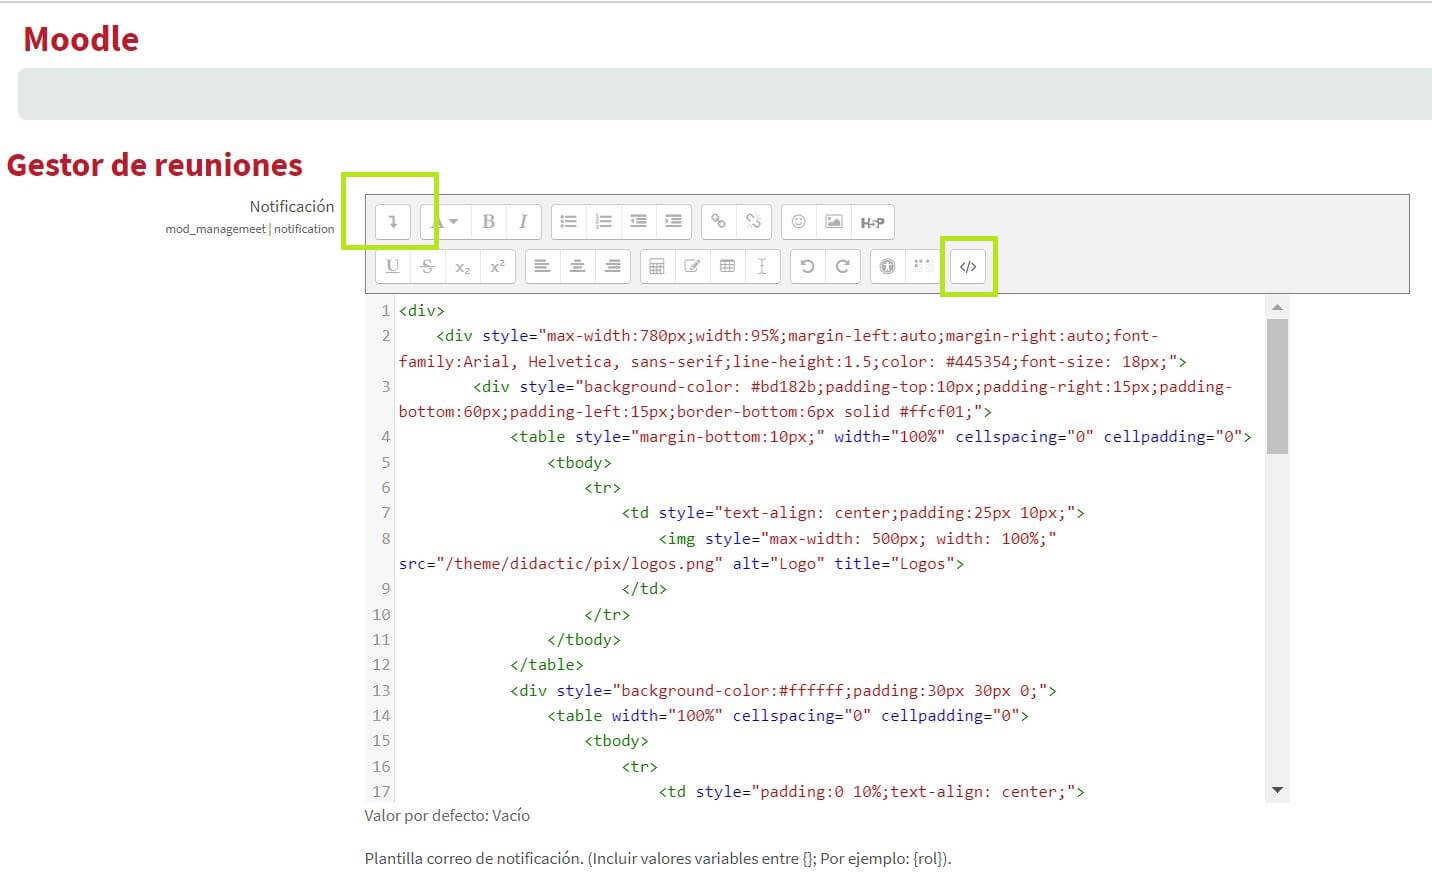Align text to the left
The width and height of the screenshot is (1432, 878).
(543, 266)
